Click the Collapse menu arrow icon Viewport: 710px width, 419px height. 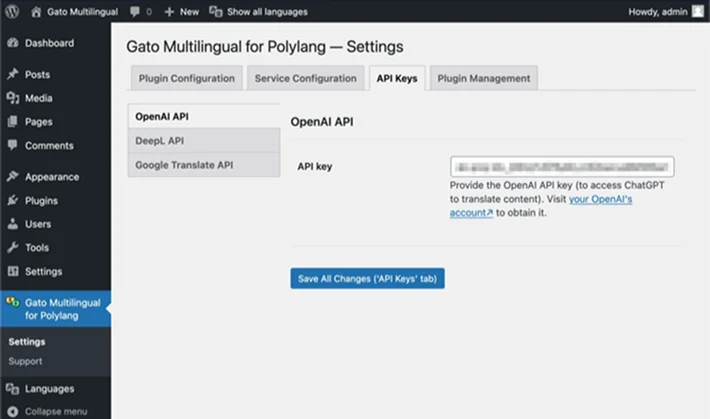click(x=13, y=411)
